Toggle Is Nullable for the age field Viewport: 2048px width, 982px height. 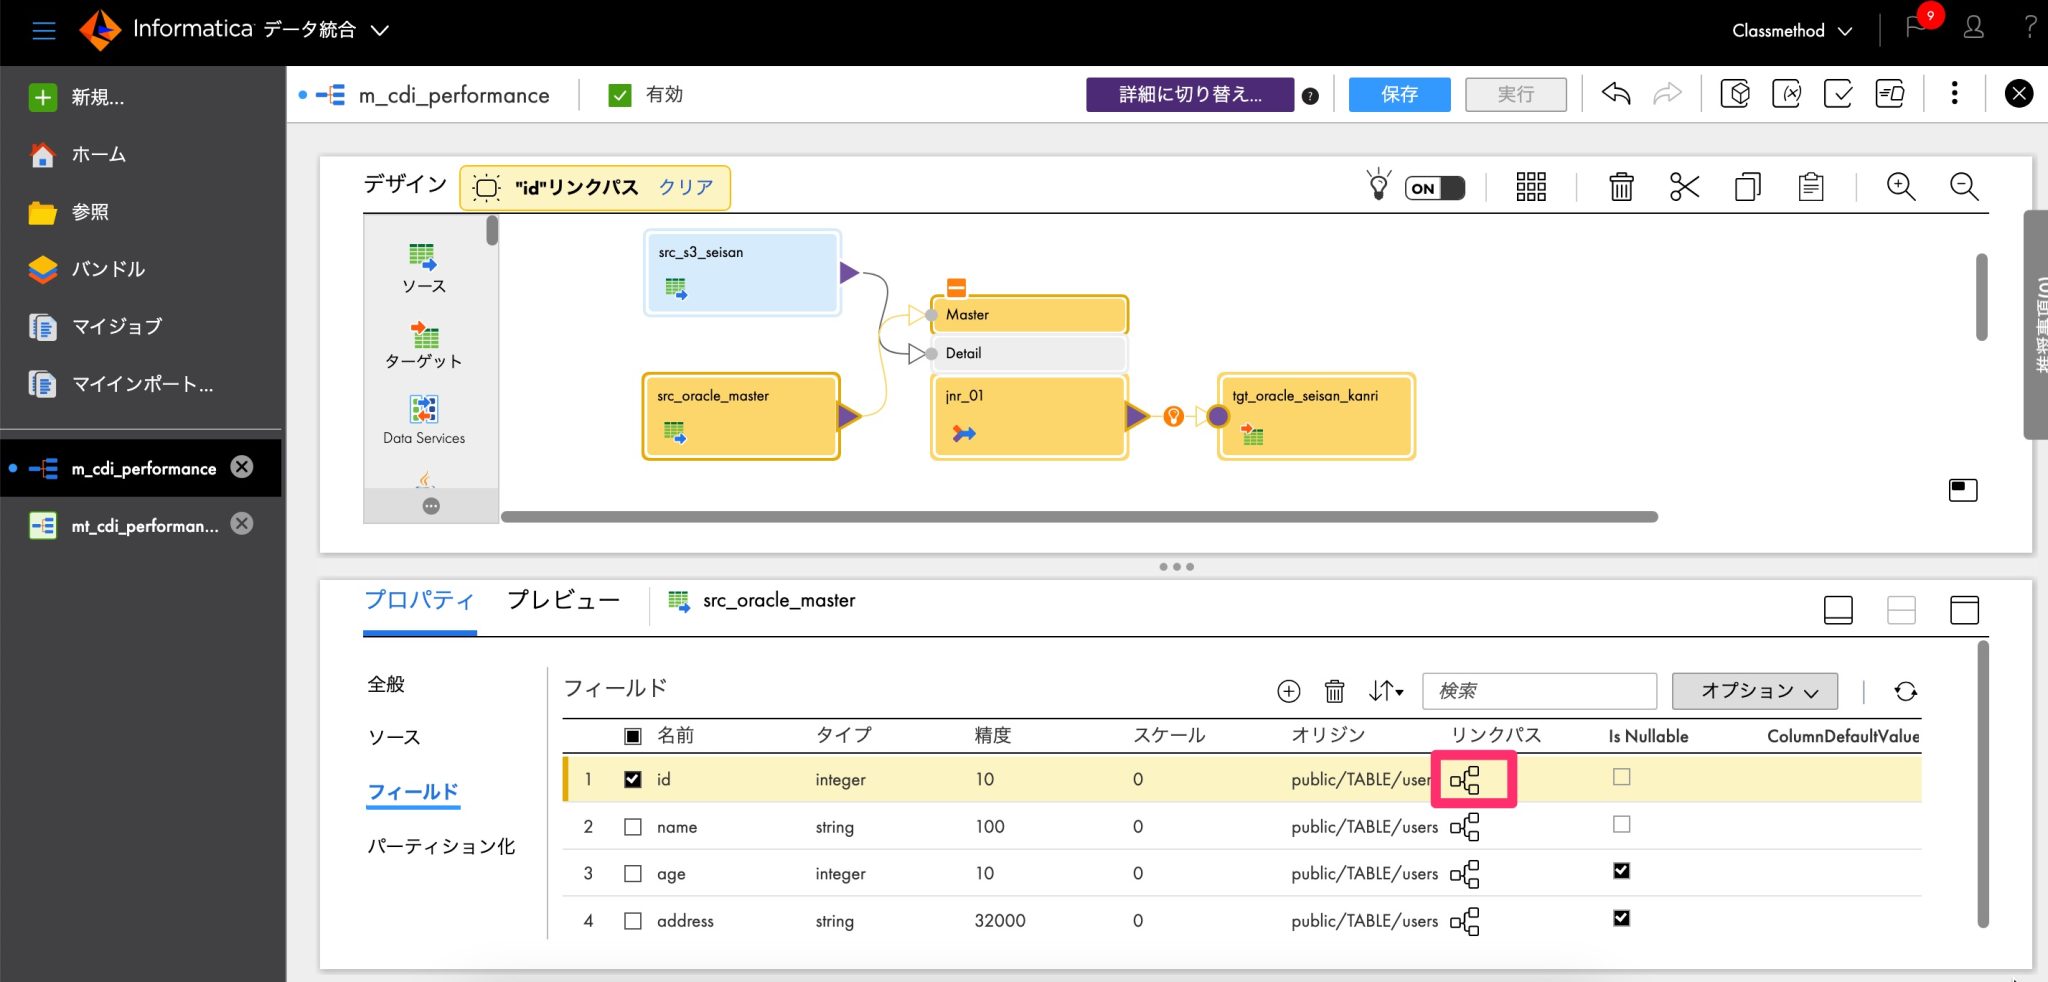click(1621, 870)
